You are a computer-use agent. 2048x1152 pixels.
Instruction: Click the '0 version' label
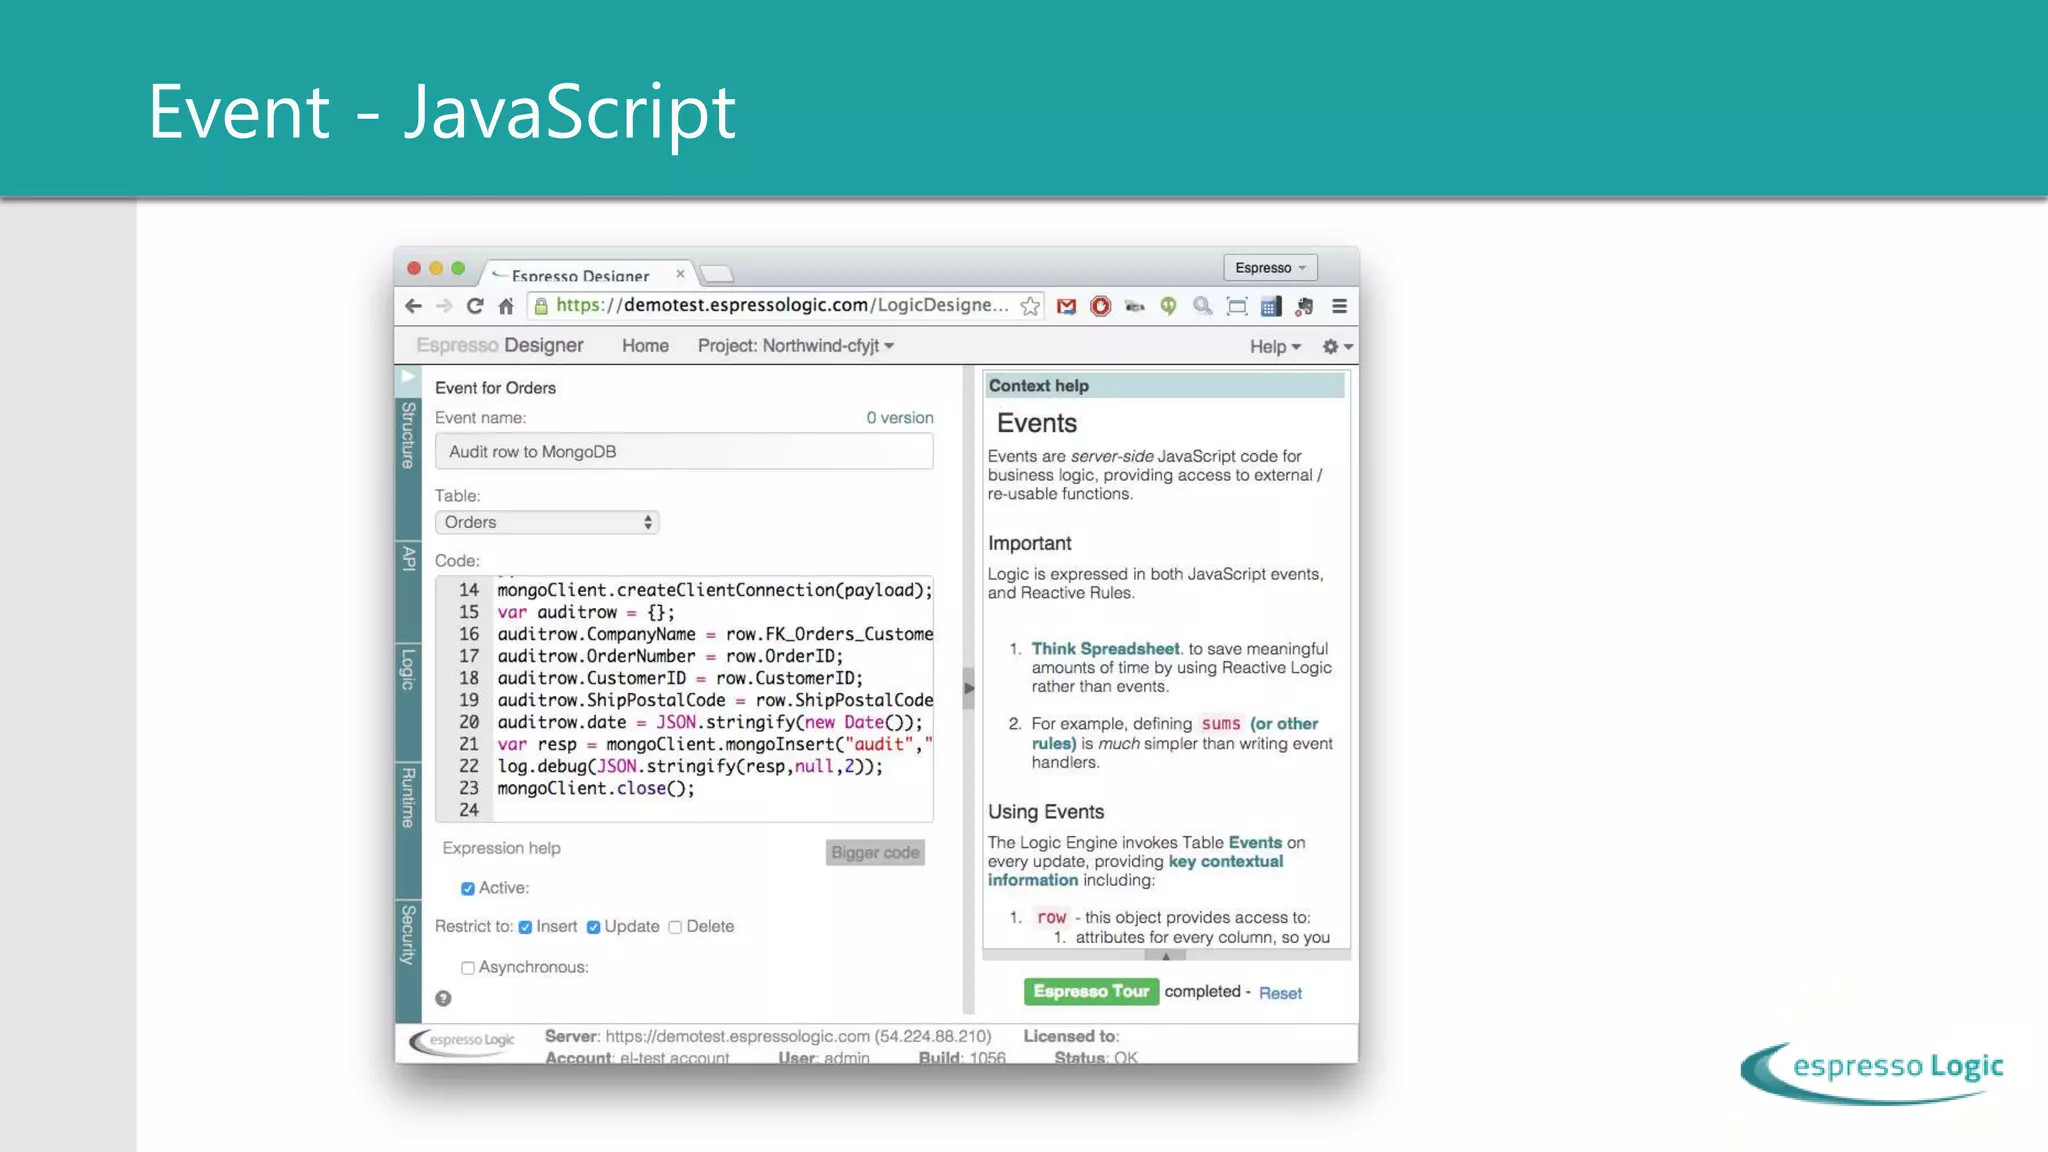click(900, 418)
